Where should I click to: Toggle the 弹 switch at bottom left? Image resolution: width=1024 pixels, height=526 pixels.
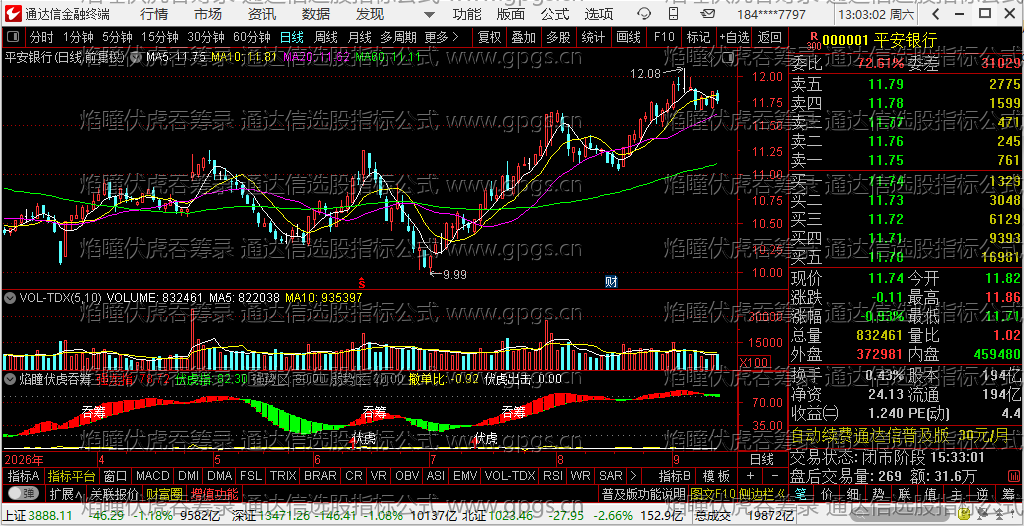[23, 493]
